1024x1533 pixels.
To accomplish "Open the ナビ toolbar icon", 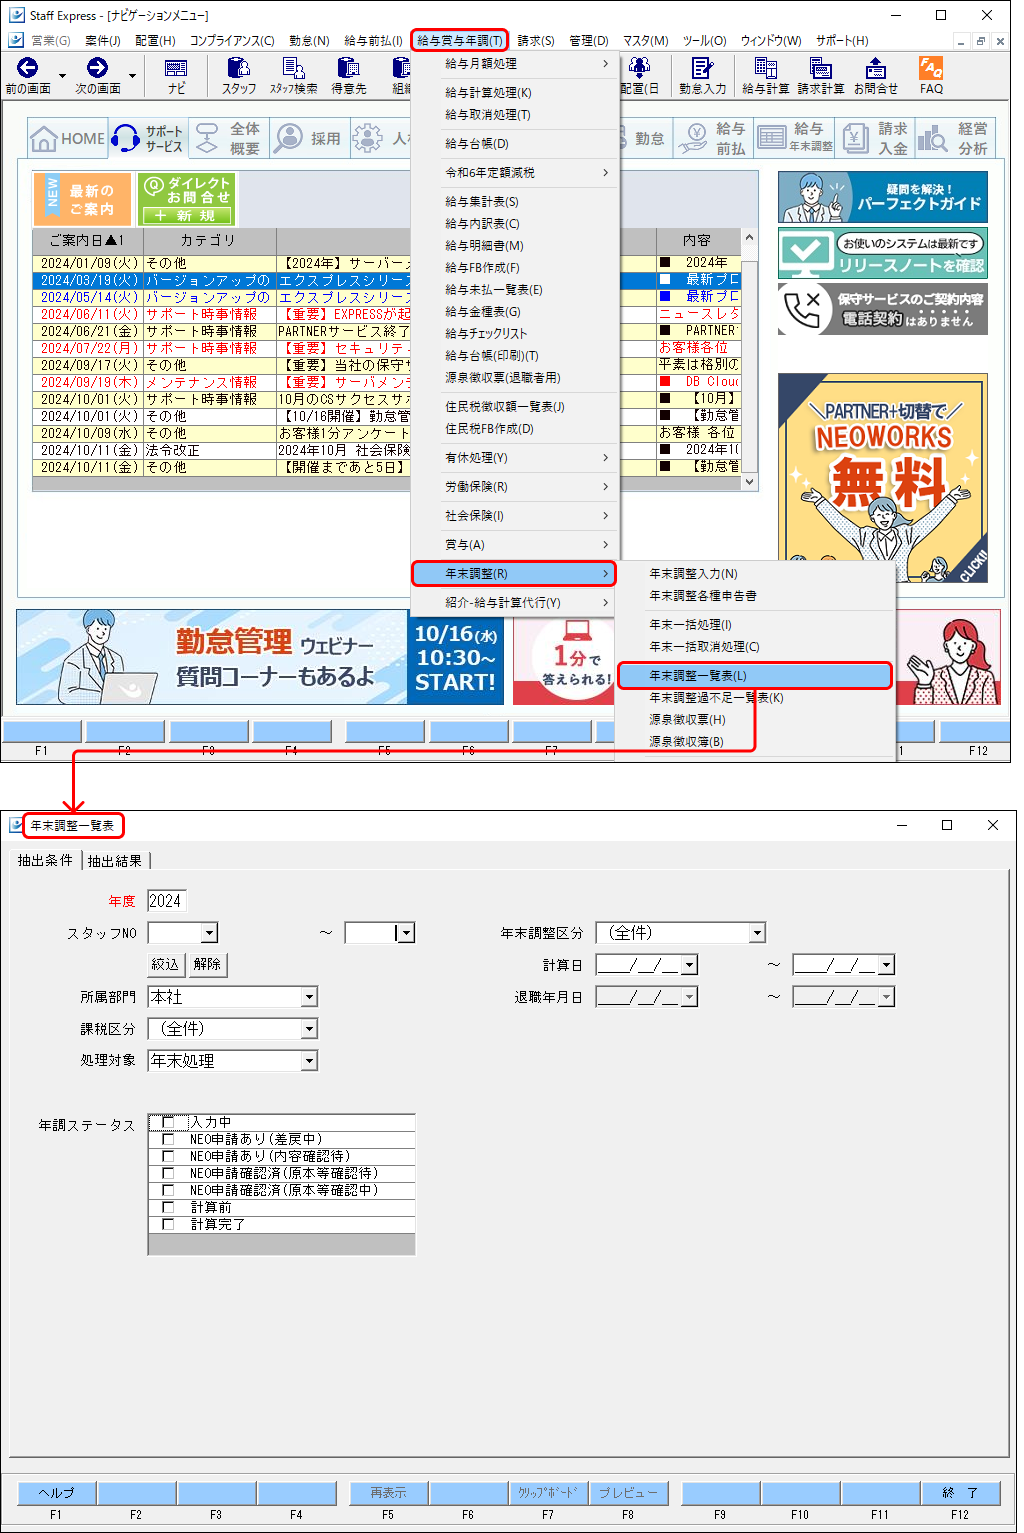I will (x=176, y=75).
